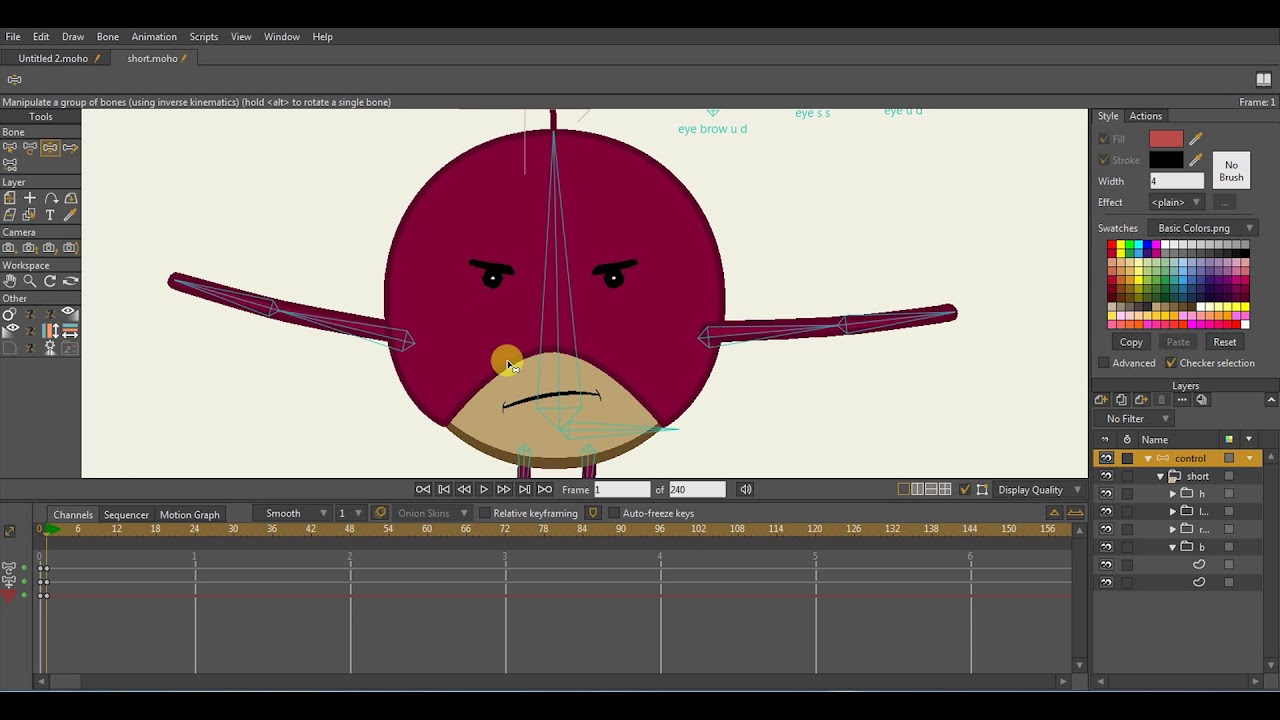Open the layer options three-dots button
1280x720 pixels.
tap(1182, 400)
